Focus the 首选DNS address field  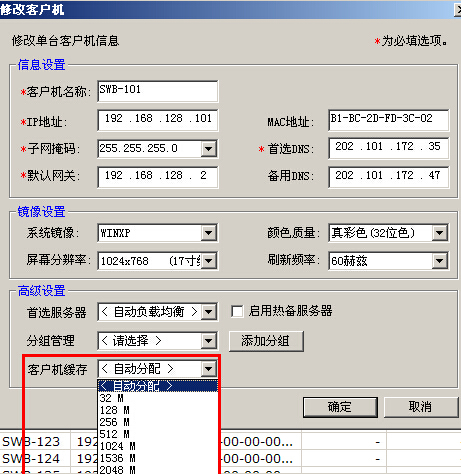[388, 148]
